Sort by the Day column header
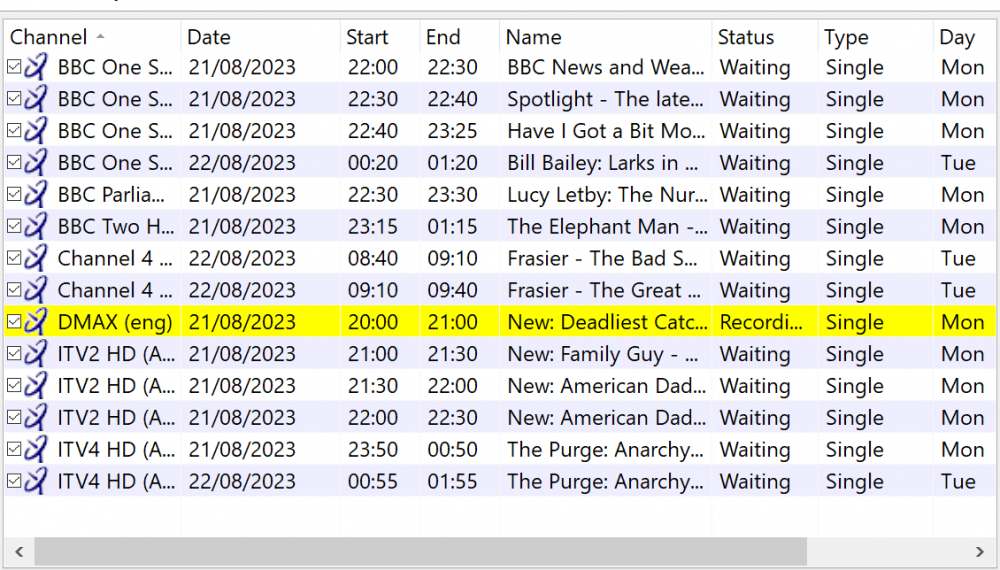 coord(966,37)
